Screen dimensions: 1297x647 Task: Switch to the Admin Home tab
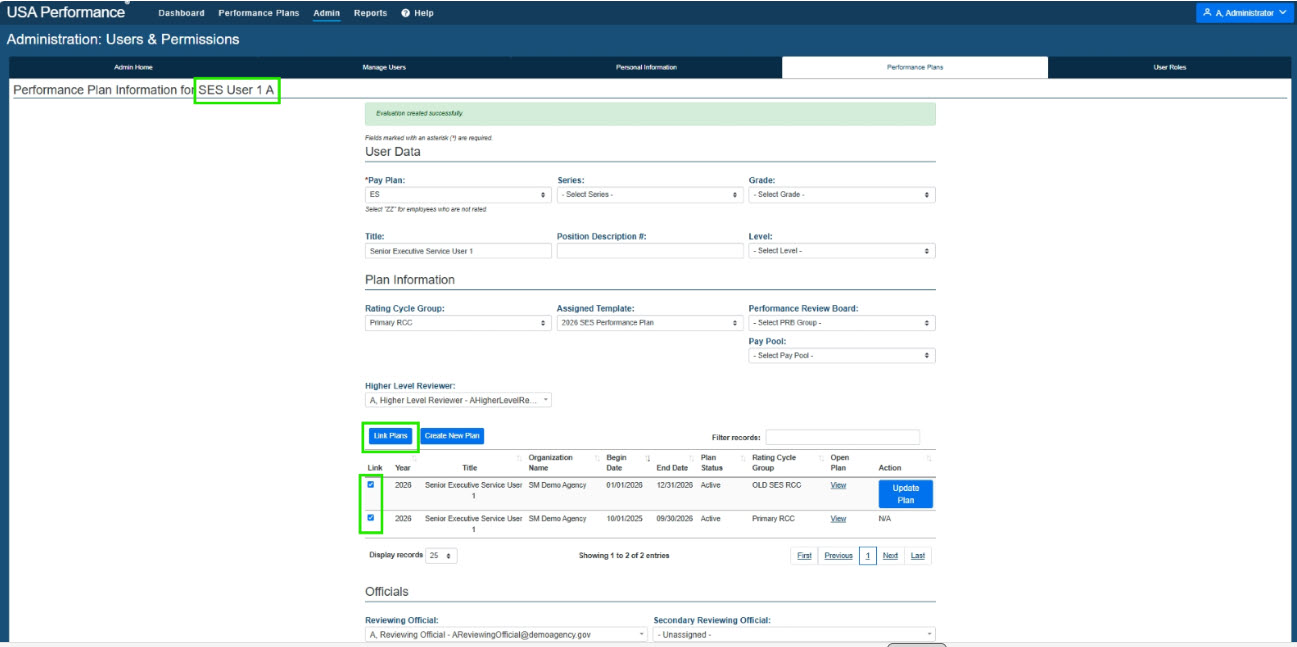pyautogui.click(x=133, y=67)
